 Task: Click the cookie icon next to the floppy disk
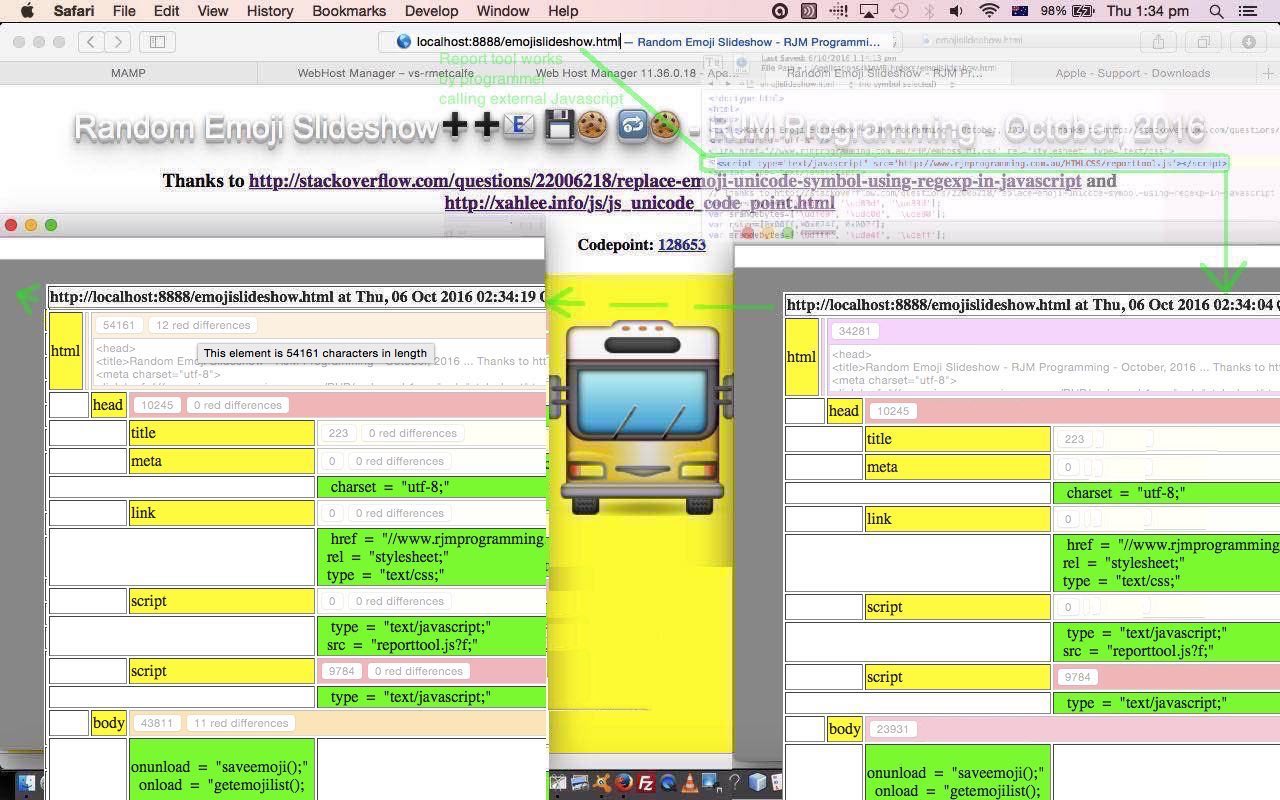pos(591,126)
